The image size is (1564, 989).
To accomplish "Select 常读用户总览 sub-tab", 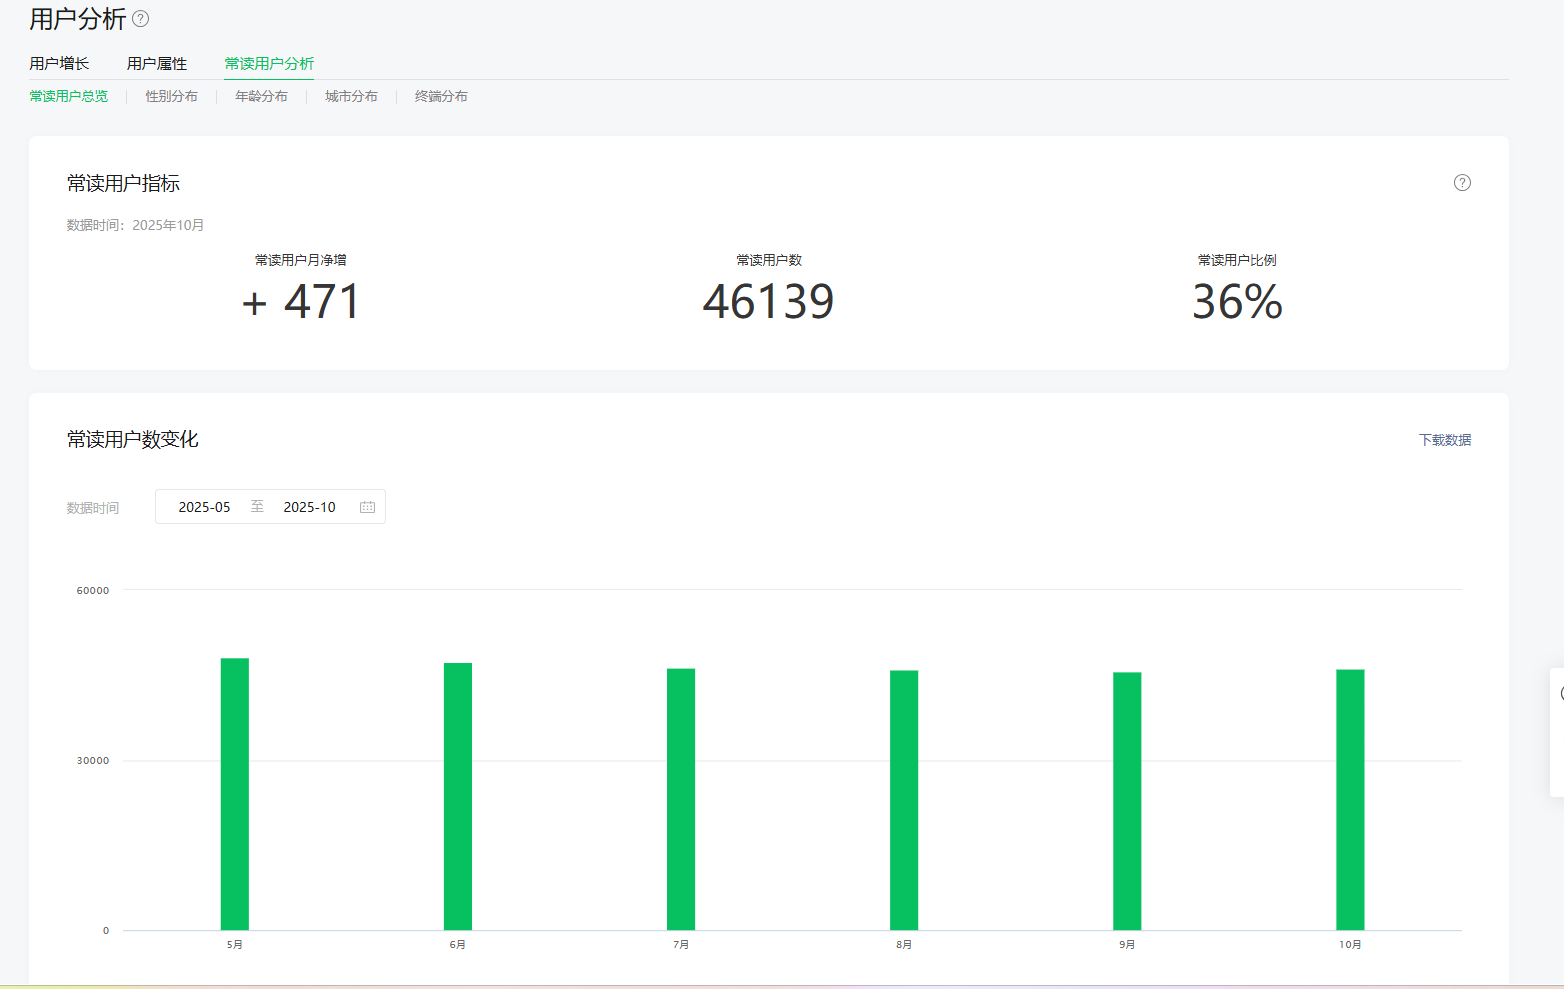I will [69, 97].
